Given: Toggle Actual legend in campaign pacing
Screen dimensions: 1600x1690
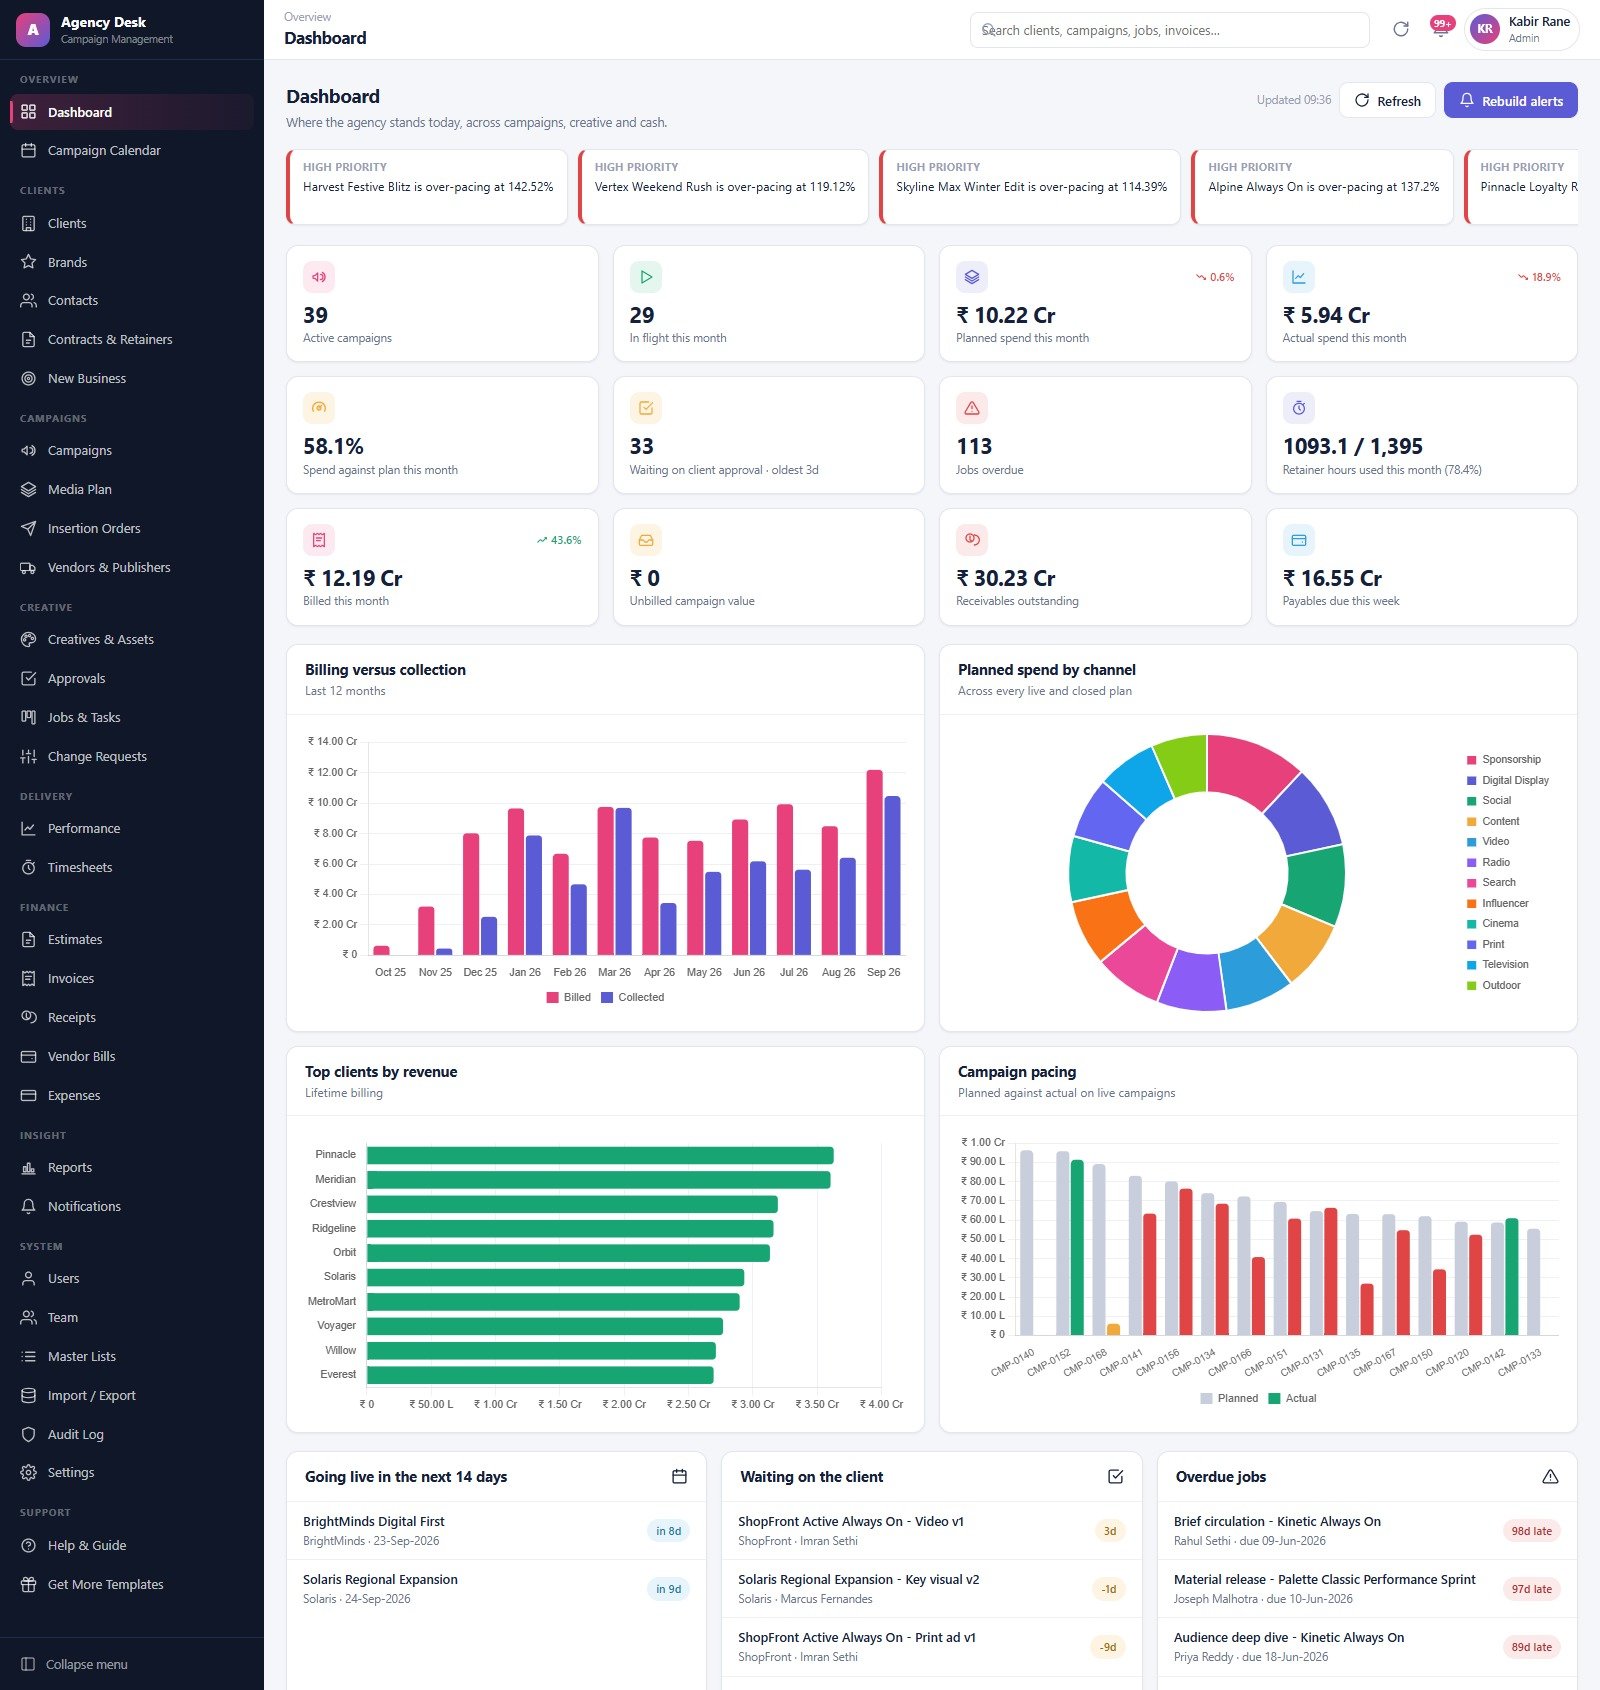Looking at the screenshot, I should [1292, 1399].
